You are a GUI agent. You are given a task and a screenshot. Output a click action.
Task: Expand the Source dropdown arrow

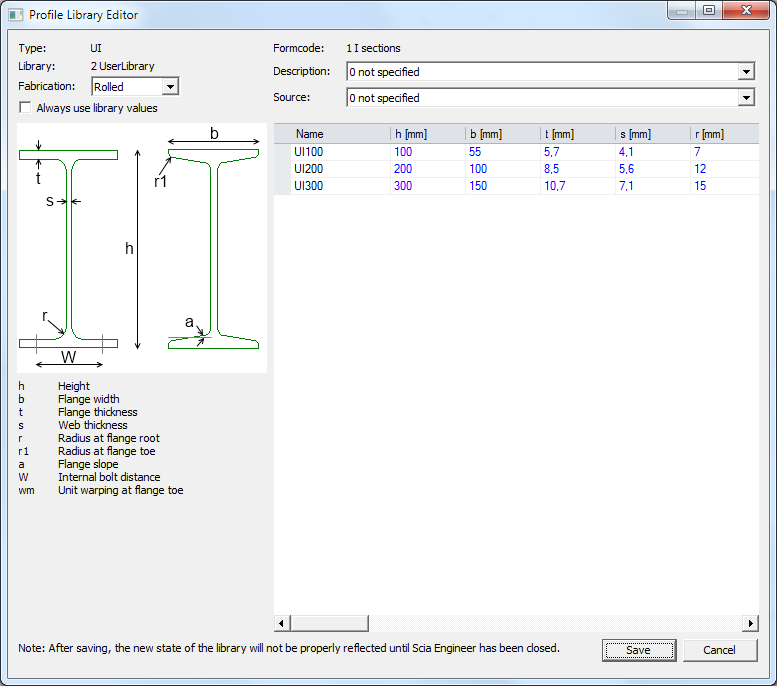[x=746, y=98]
